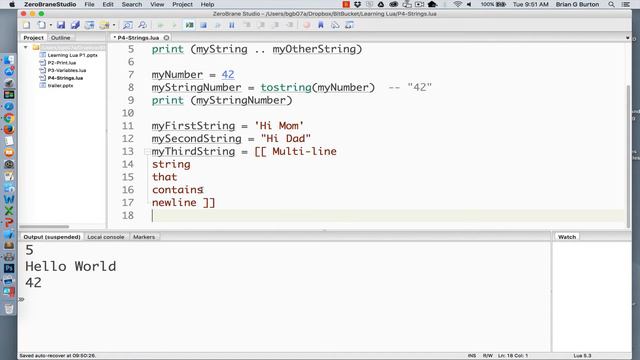Image resolution: width=640 pixels, height=360 pixels.
Task: Switch to the Local console tab
Action: click(x=106, y=237)
